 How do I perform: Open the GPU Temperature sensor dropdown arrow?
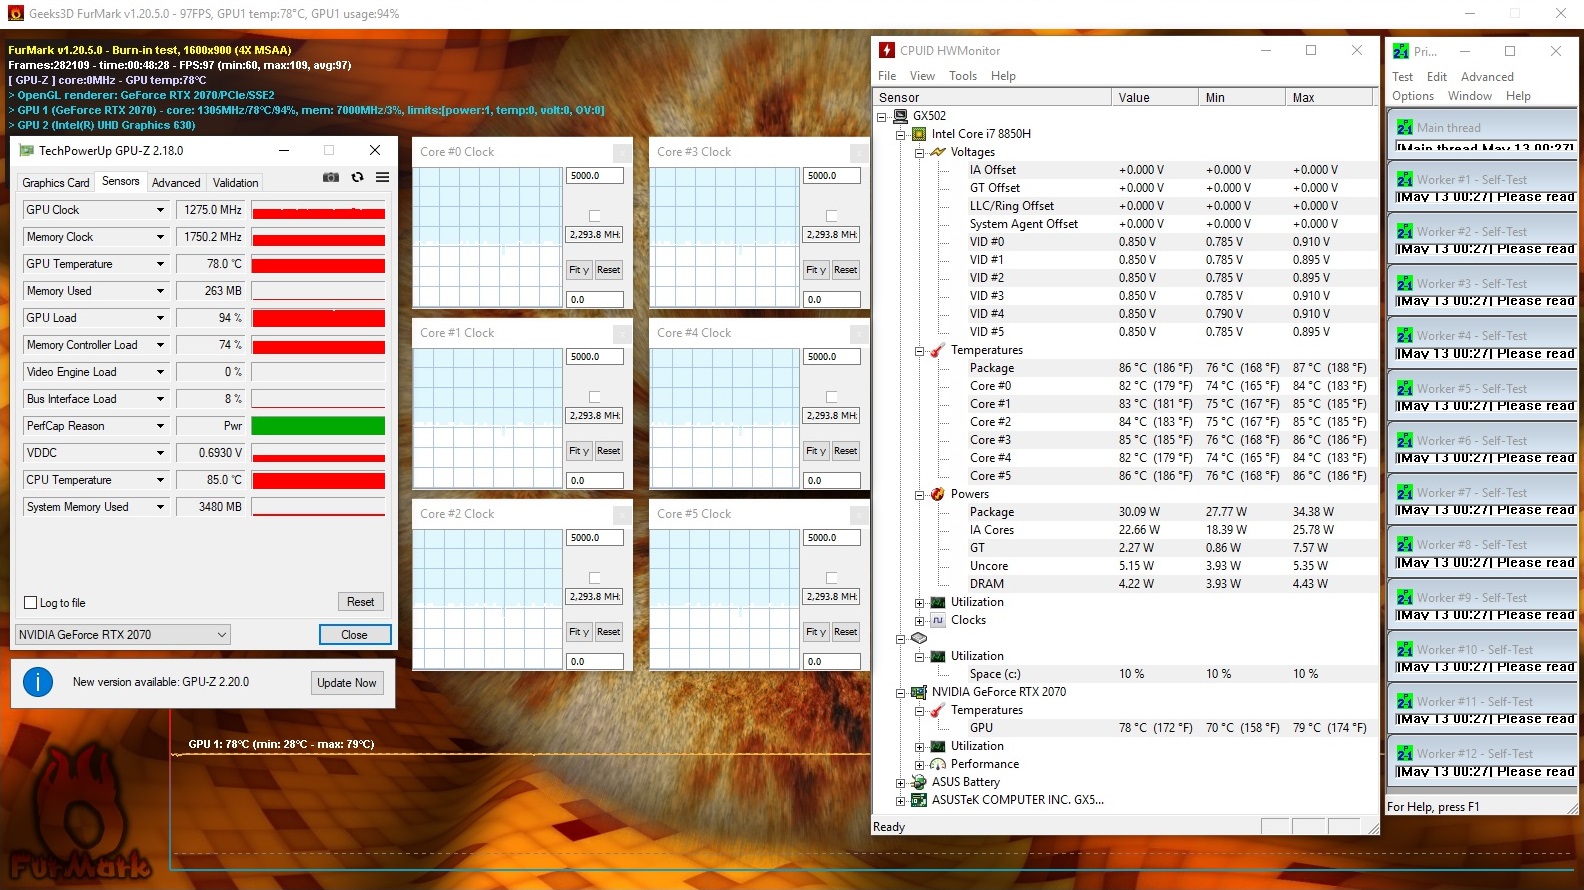160,264
